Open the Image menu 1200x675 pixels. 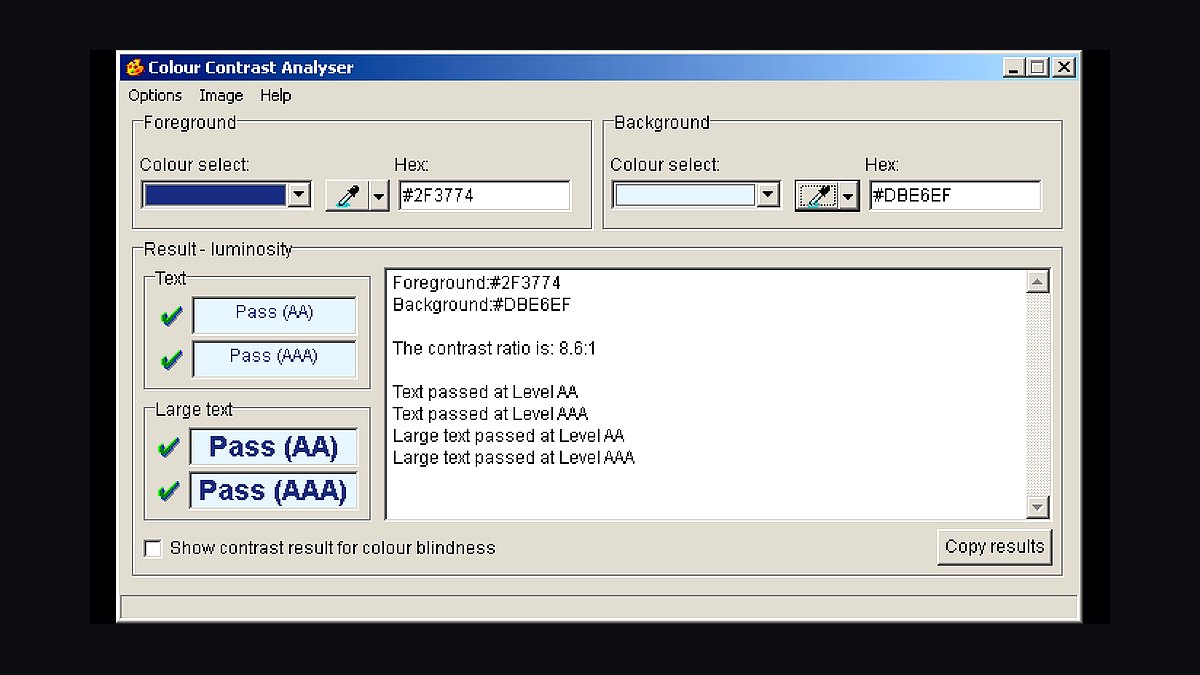pos(221,95)
